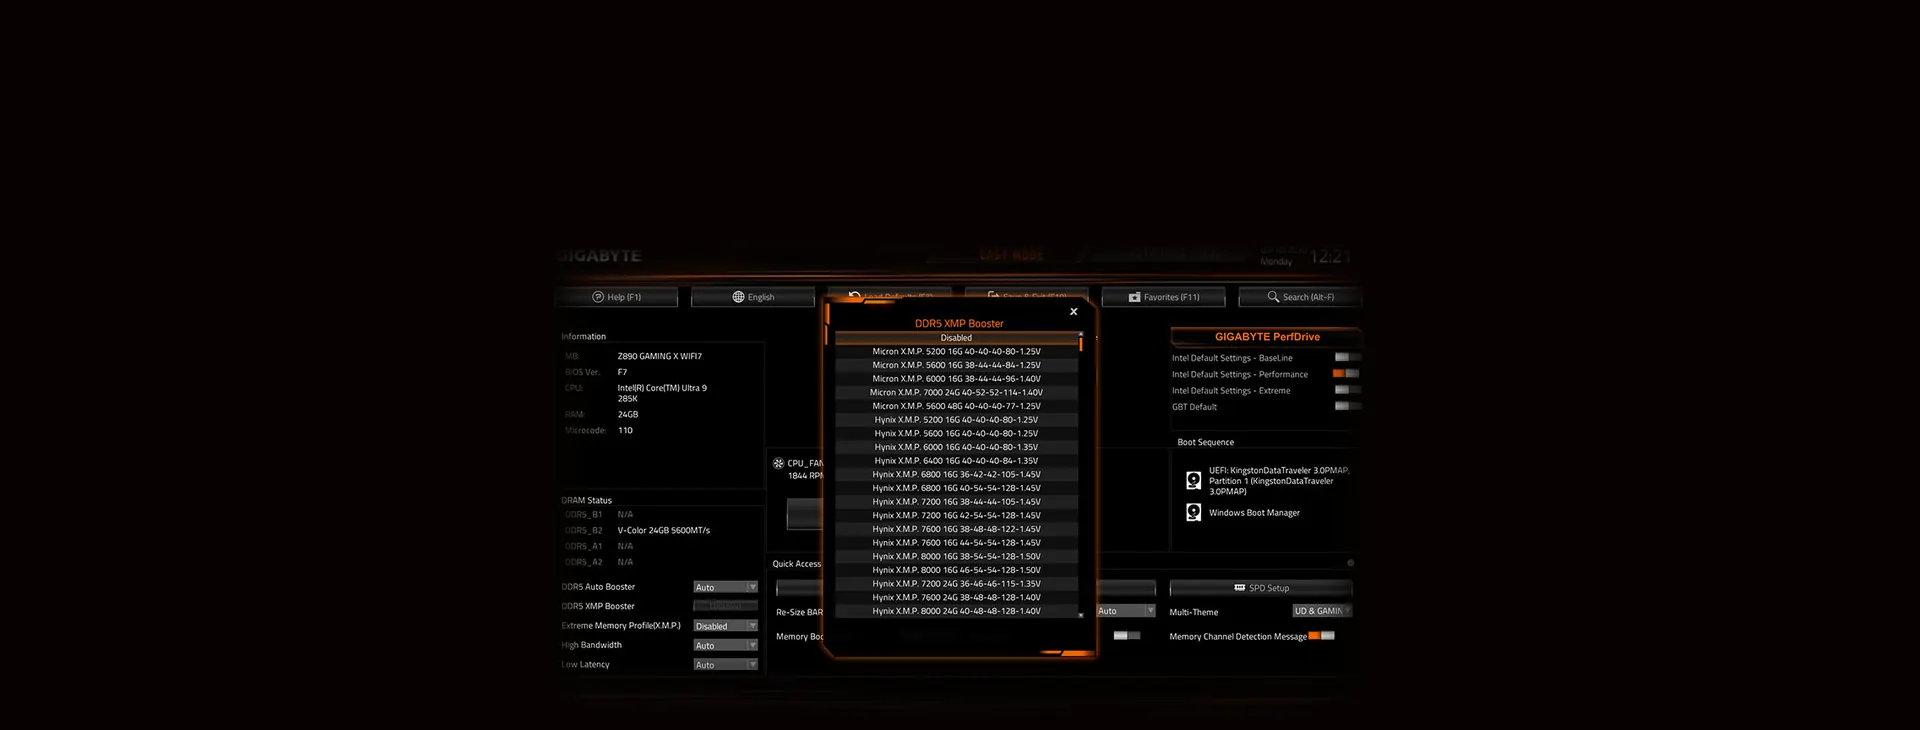1920x730 pixels.
Task: Open the Low Latency dropdown
Action: [x=726, y=665]
